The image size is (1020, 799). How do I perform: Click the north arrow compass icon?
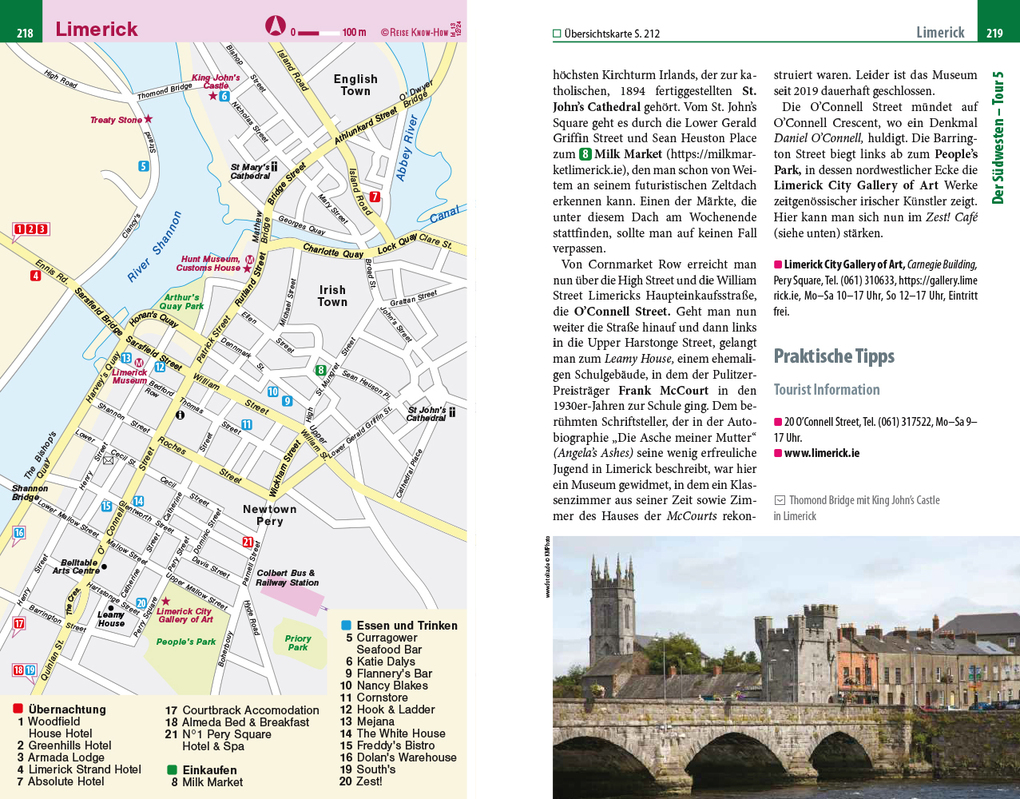(274, 25)
